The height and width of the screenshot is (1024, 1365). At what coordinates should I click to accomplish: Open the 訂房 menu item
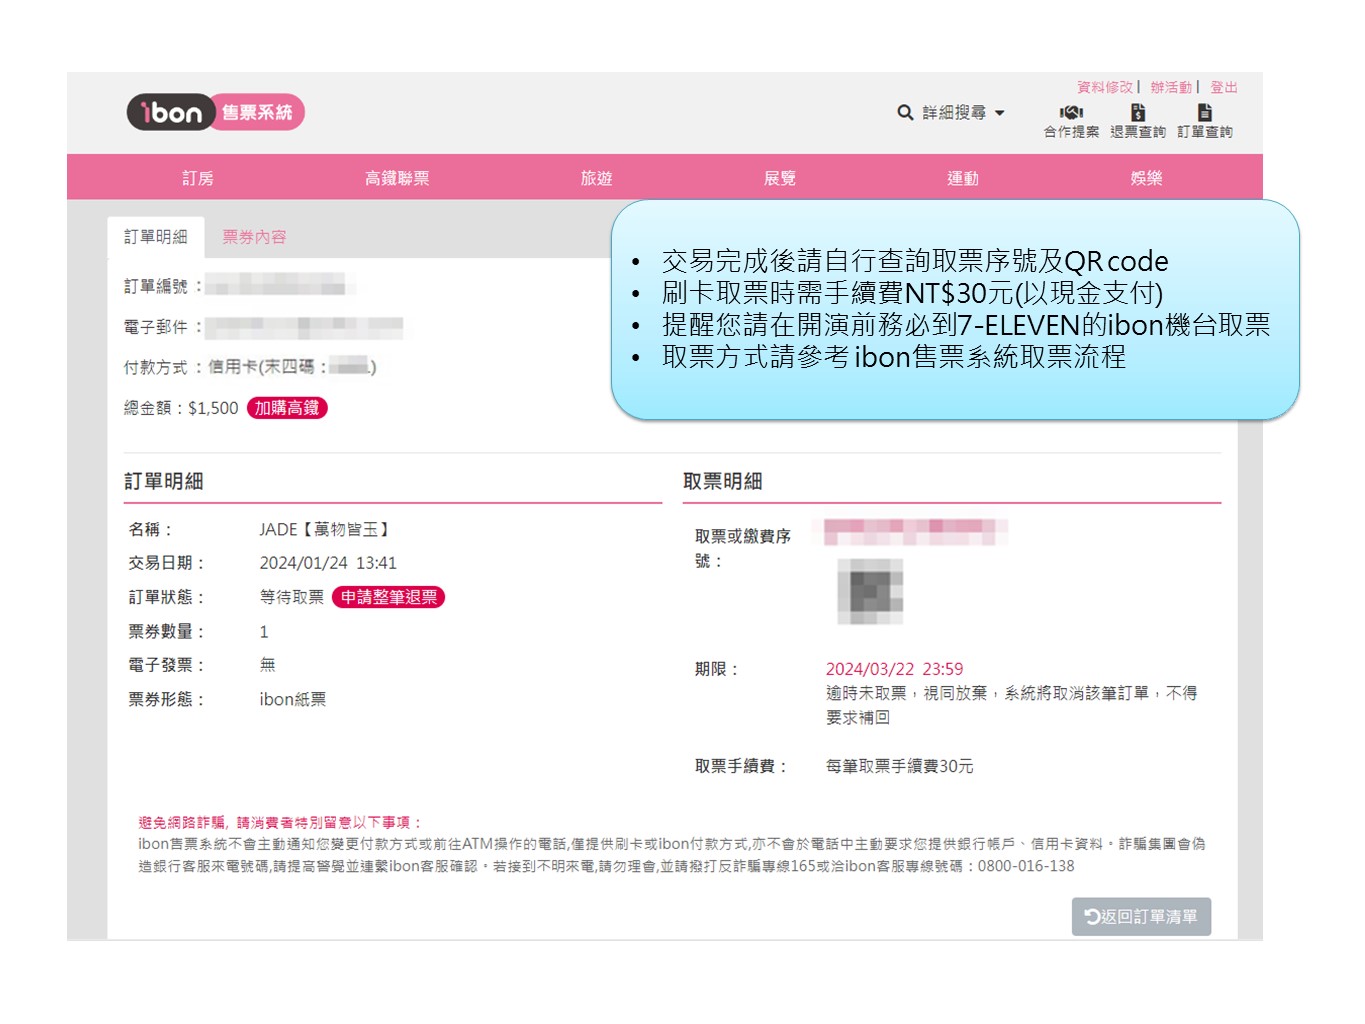pos(198,178)
